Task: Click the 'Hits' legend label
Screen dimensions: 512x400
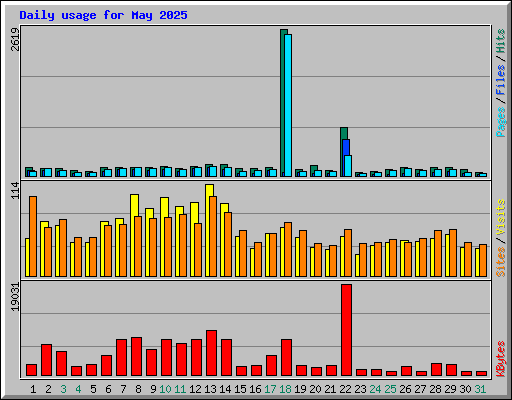Action: (x=501, y=41)
